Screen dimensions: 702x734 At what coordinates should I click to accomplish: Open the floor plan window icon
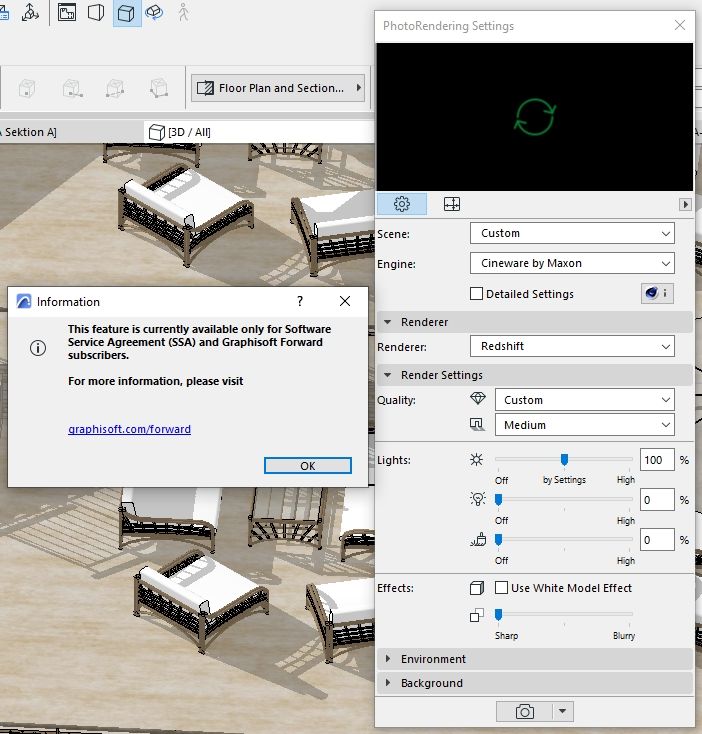pyautogui.click(x=67, y=13)
